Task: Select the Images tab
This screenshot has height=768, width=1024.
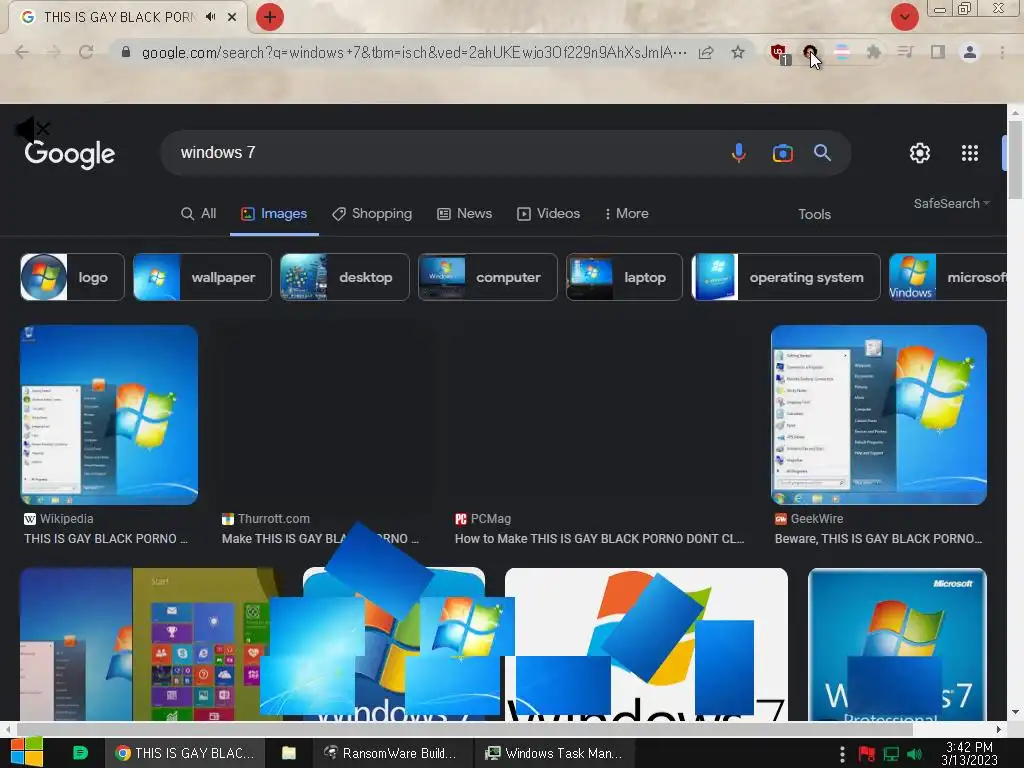Action: [x=274, y=214]
